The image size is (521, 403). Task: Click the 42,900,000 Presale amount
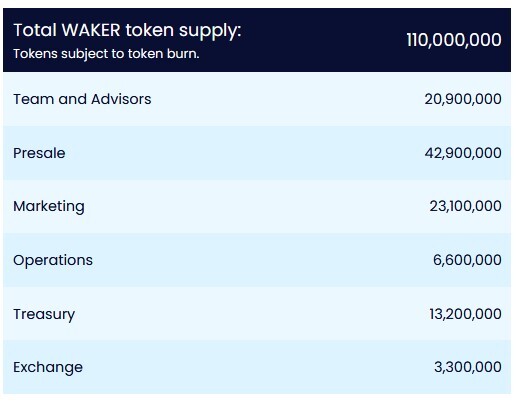(463, 153)
